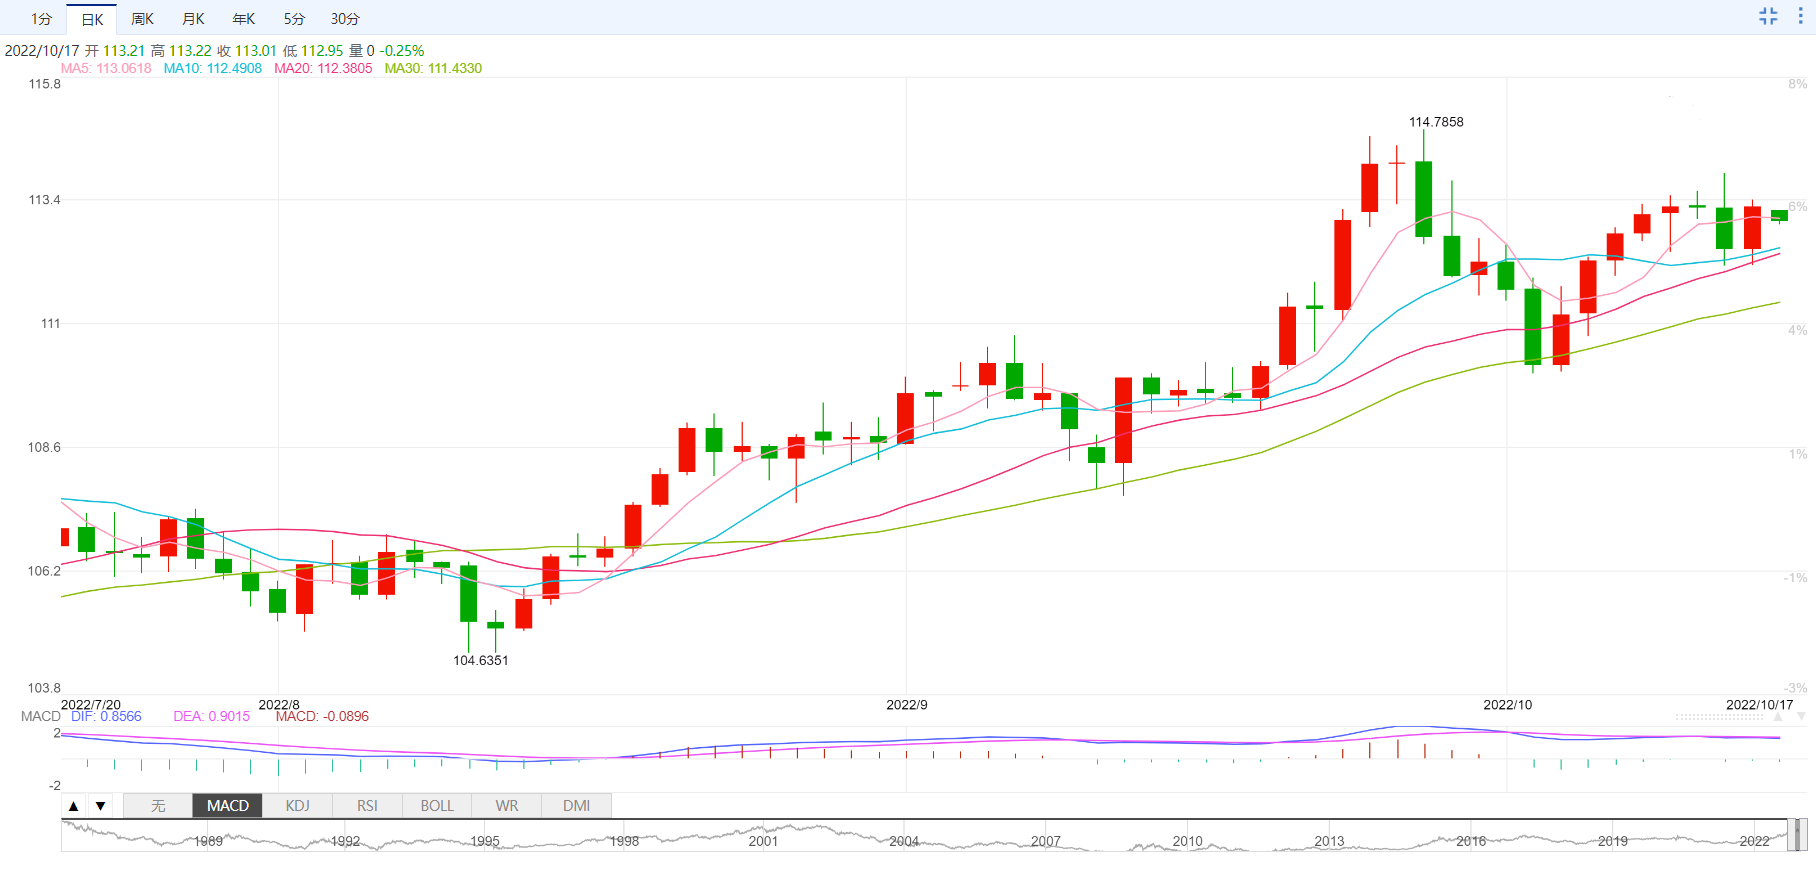Enable the KDJ indicator
This screenshot has width=1816, height=875.
tap(298, 806)
